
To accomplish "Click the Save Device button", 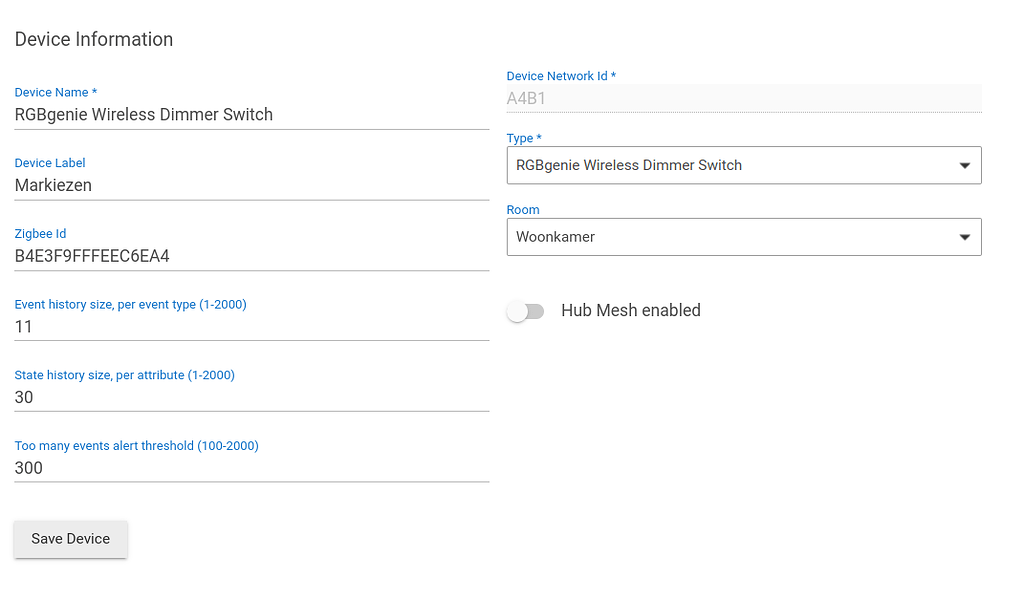I will coord(70,539).
